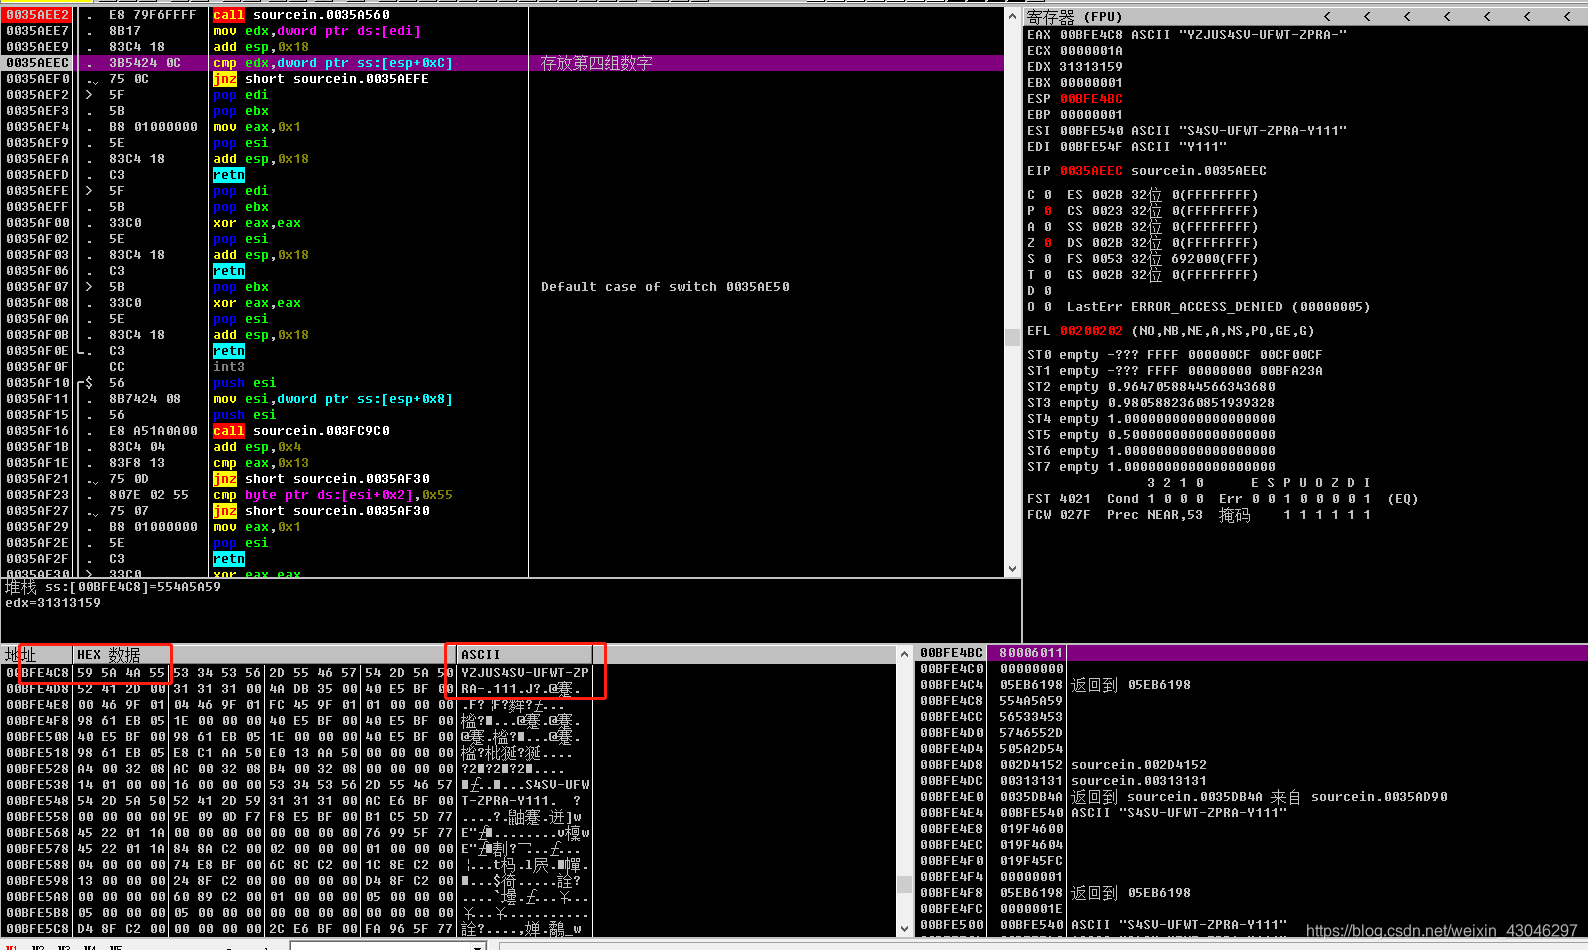Click the FST 4021 status word row

click(1222, 499)
